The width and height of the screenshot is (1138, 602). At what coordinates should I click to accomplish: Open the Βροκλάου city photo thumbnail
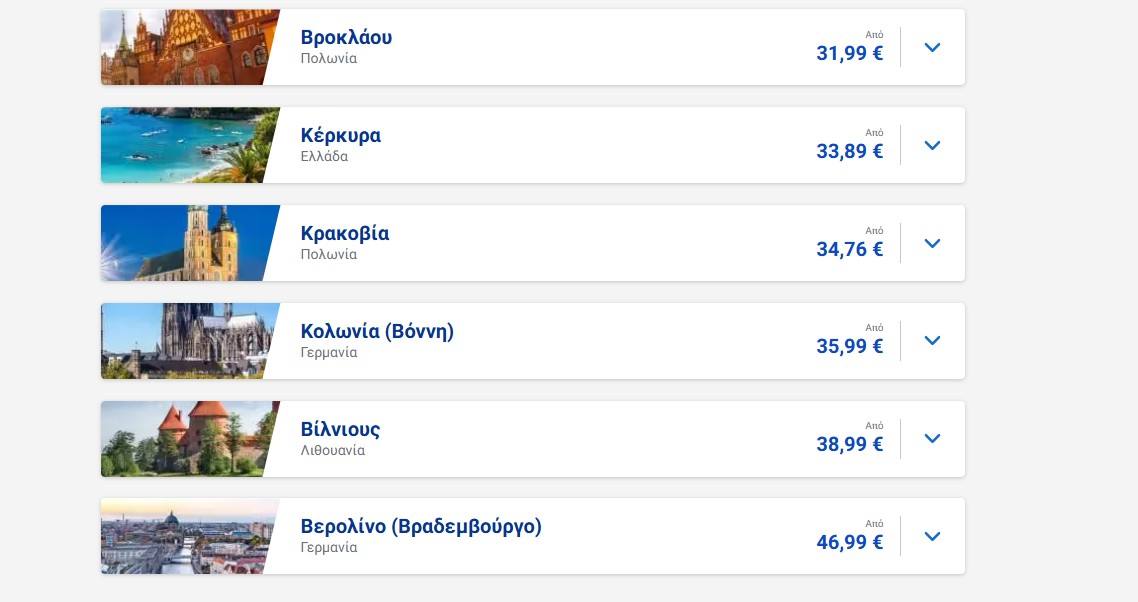pos(185,47)
